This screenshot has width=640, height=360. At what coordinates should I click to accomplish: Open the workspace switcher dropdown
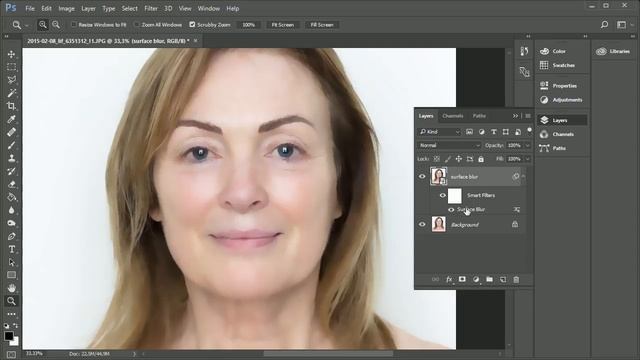[x=623, y=25]
